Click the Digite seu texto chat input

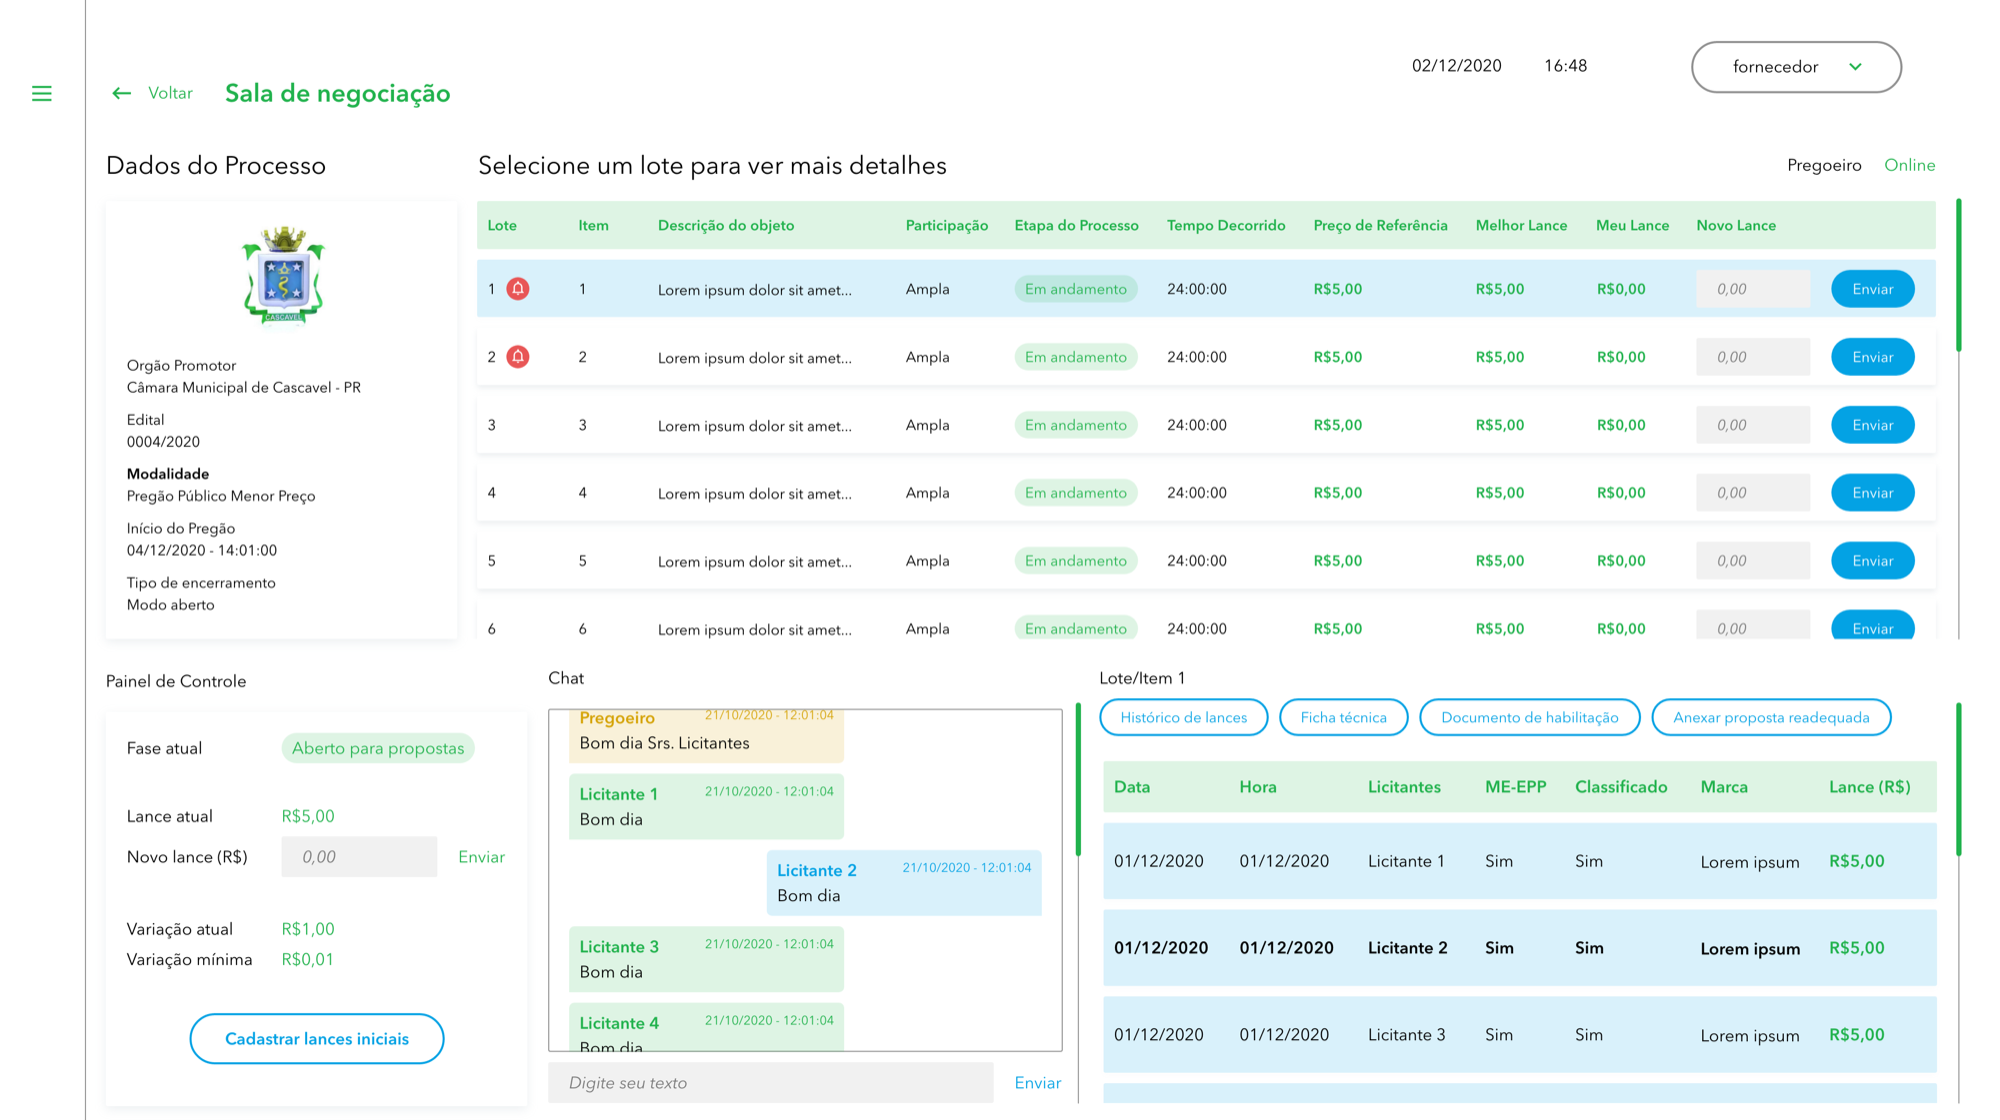pos(771,1083)
